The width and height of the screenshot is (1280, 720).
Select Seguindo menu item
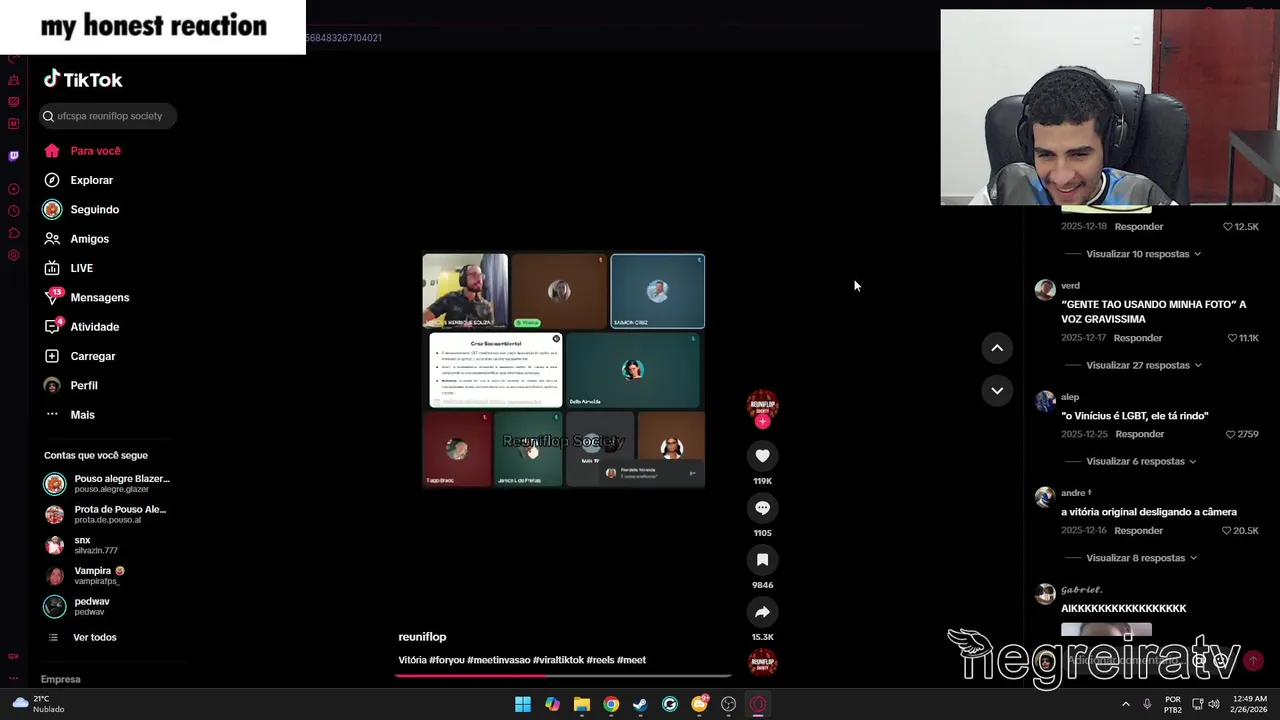pyautogui.click(x=95, y=210)
